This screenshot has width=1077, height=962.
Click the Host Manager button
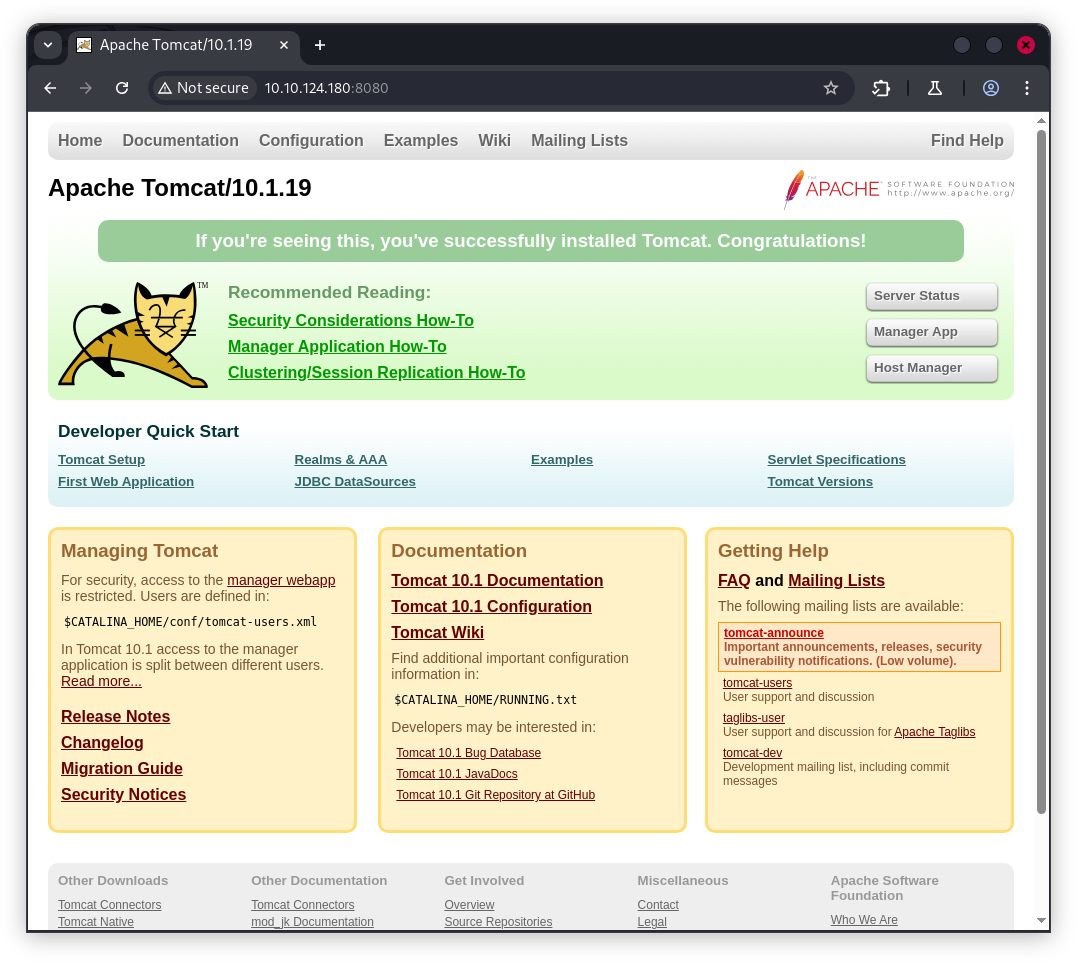pyautogui.click(x=931, y=368)
